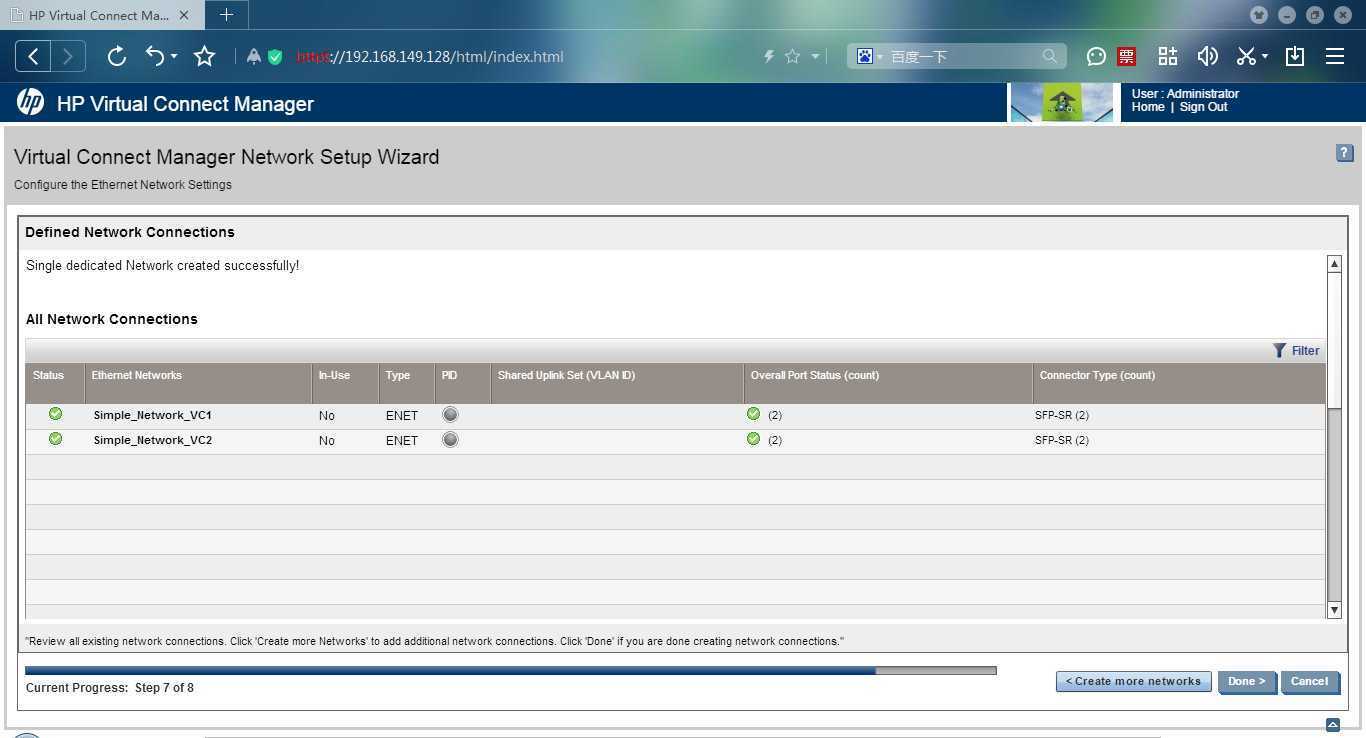Open the screenshot tool dropdown arrow
Viewport: 1366px width, 738px height.
tap(1265, 57)
